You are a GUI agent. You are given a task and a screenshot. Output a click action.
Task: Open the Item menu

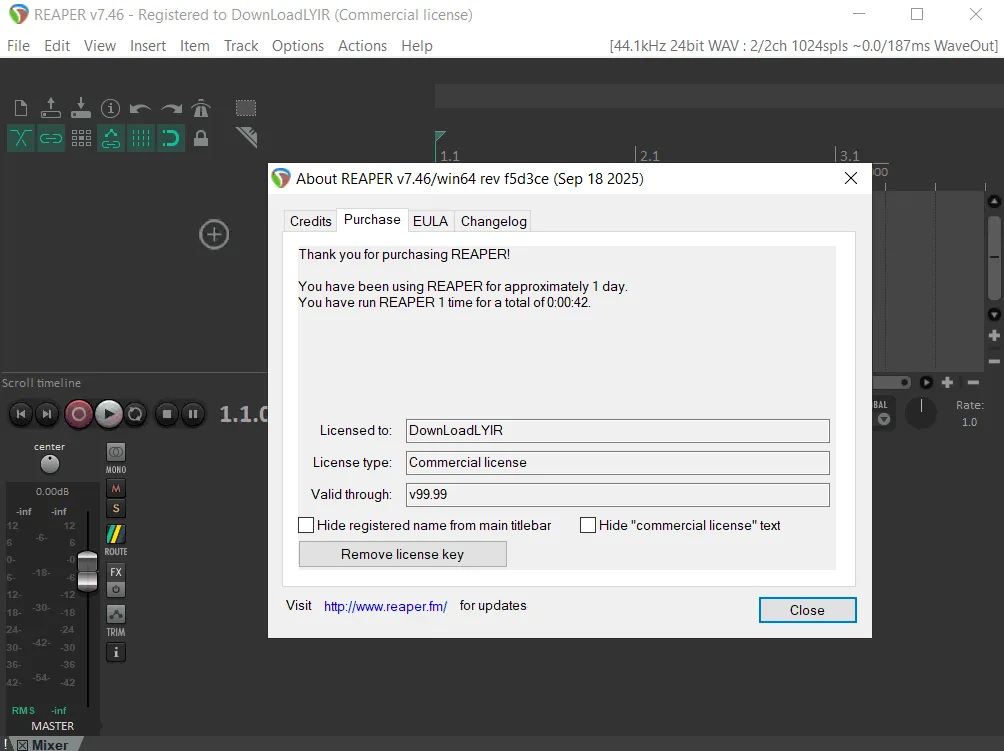195,46
